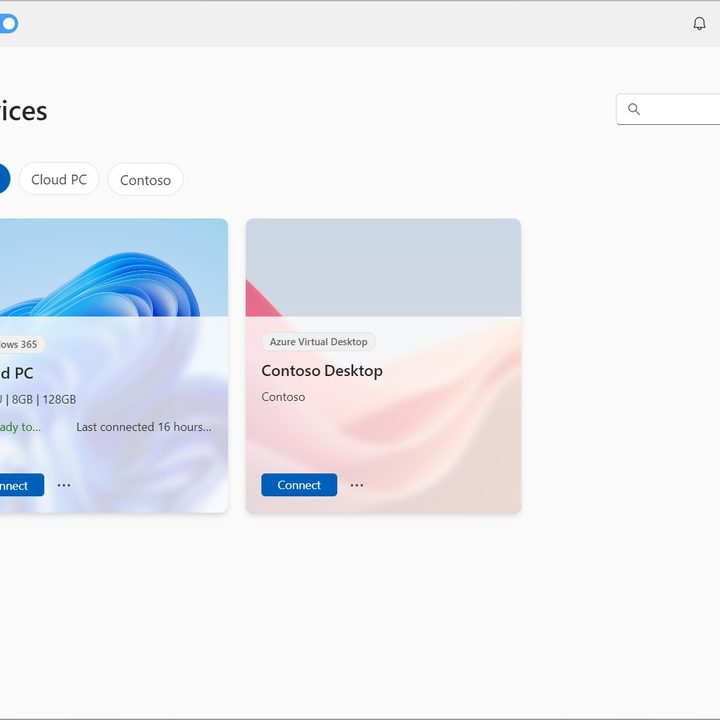The width and height of the screenshot is (720, 720).
Task: Click the Cloud PC wallpaper thumbnail
Action: pos(114,268)
